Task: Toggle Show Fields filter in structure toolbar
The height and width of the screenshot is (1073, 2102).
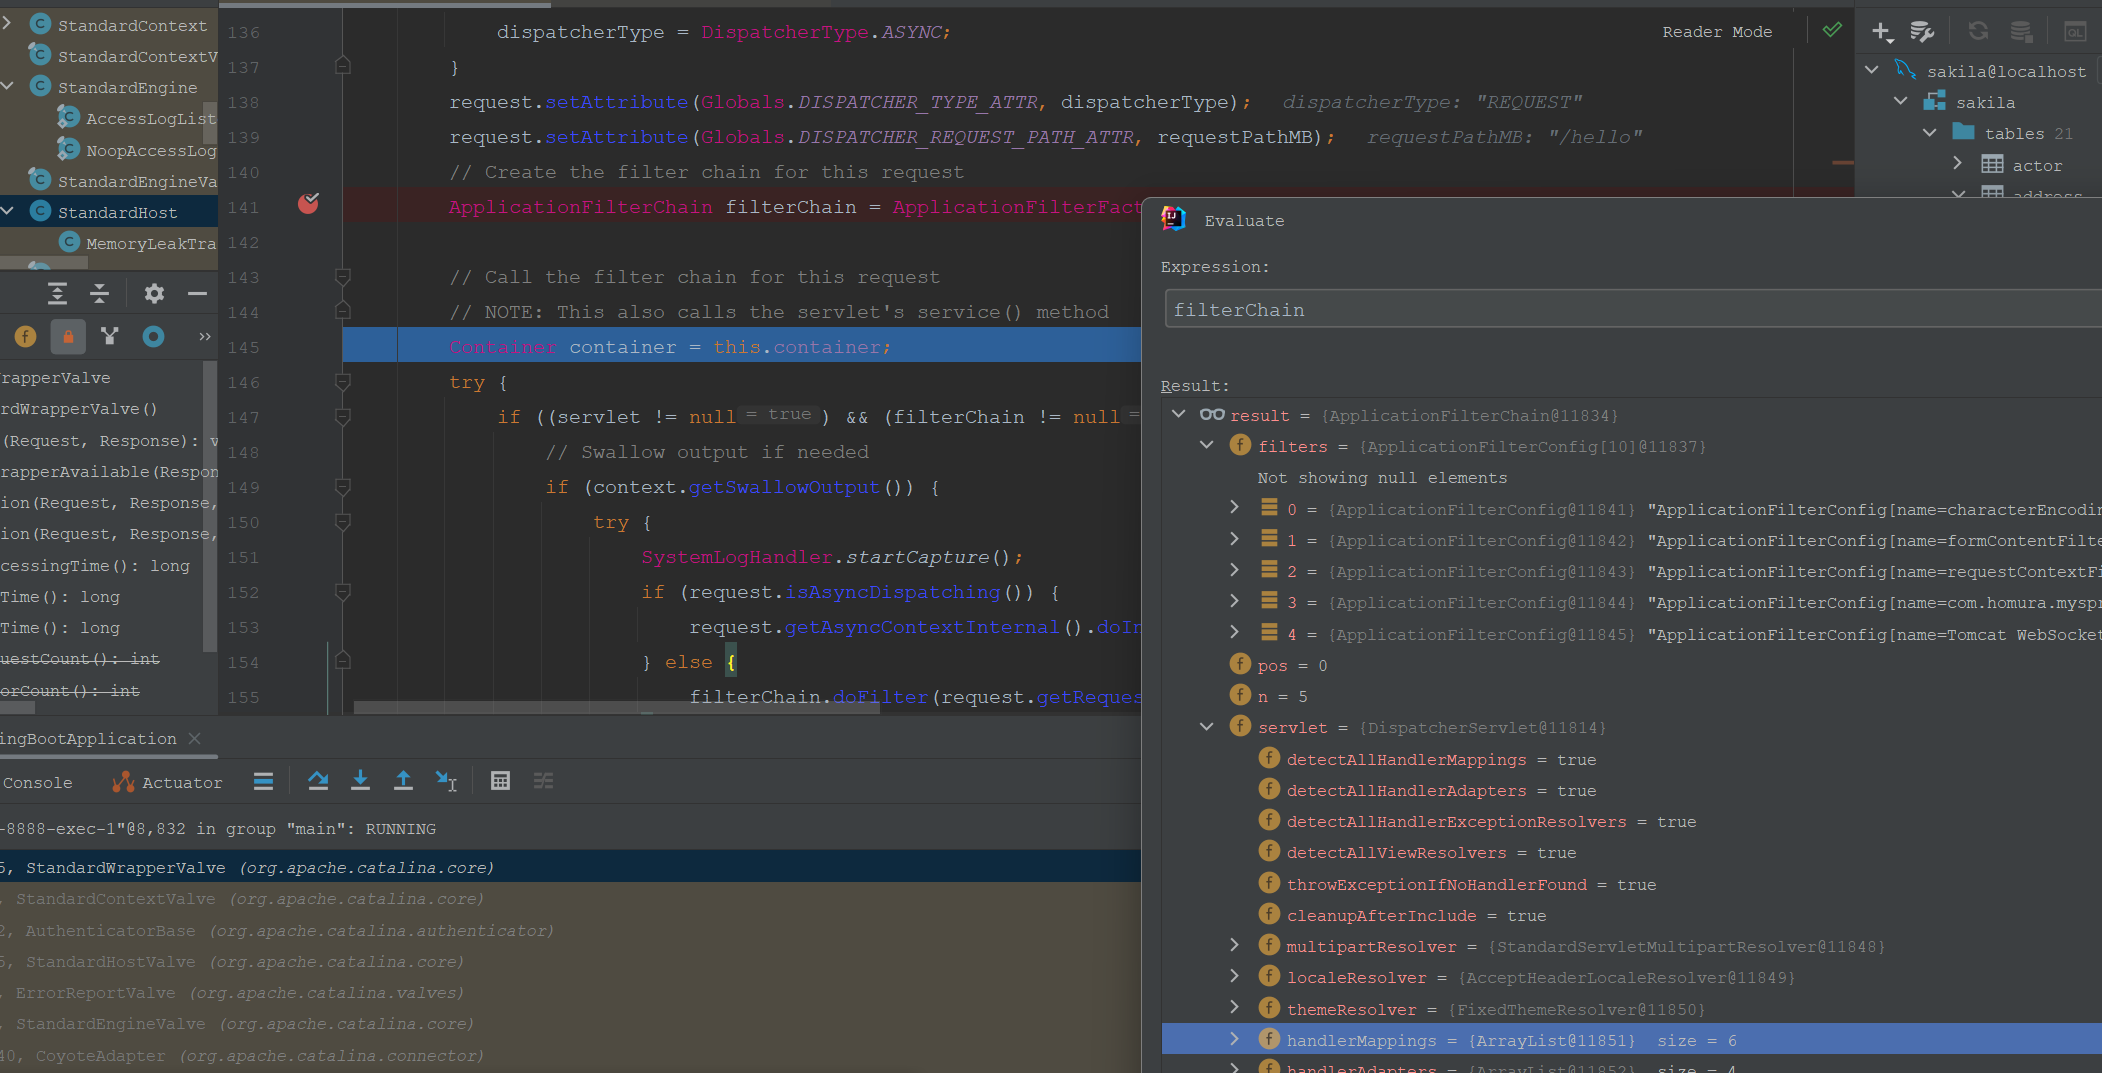Action: click(x=25, y=336)
